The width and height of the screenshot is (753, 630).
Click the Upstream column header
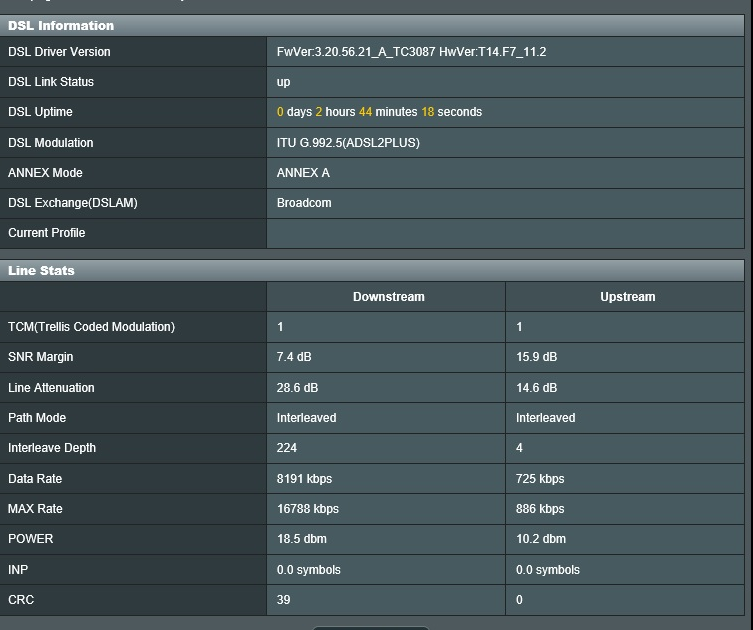627,297
